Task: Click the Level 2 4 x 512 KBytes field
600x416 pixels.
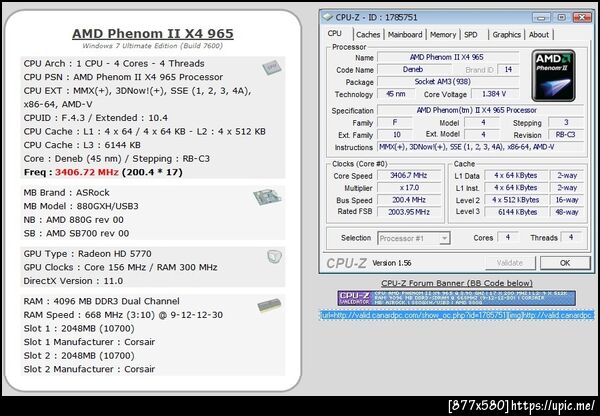Action: tap(517, 200)
